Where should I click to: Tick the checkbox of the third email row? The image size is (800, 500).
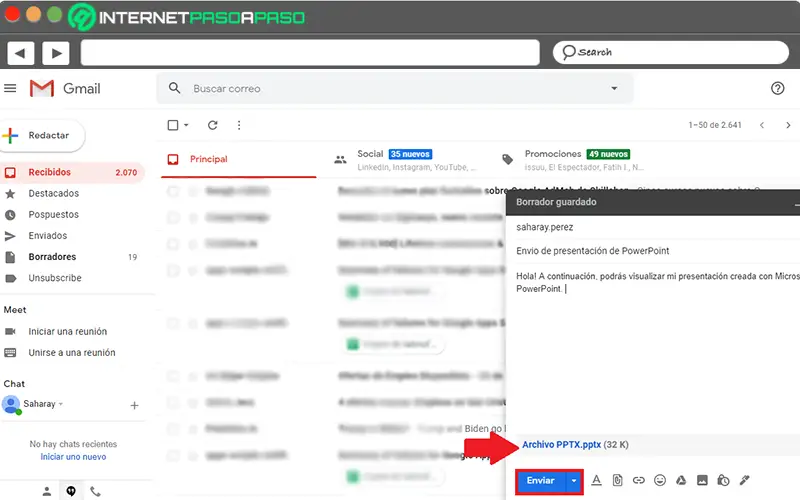tap(173, 244)
